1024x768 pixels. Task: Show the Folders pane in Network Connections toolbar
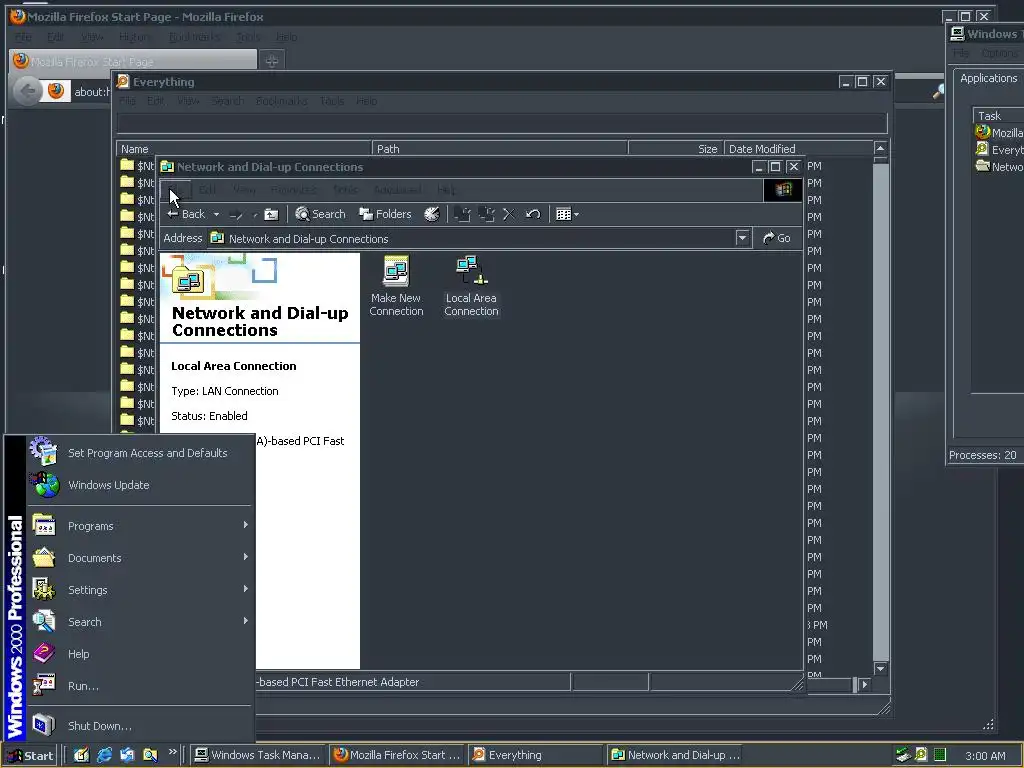point(385,214)
